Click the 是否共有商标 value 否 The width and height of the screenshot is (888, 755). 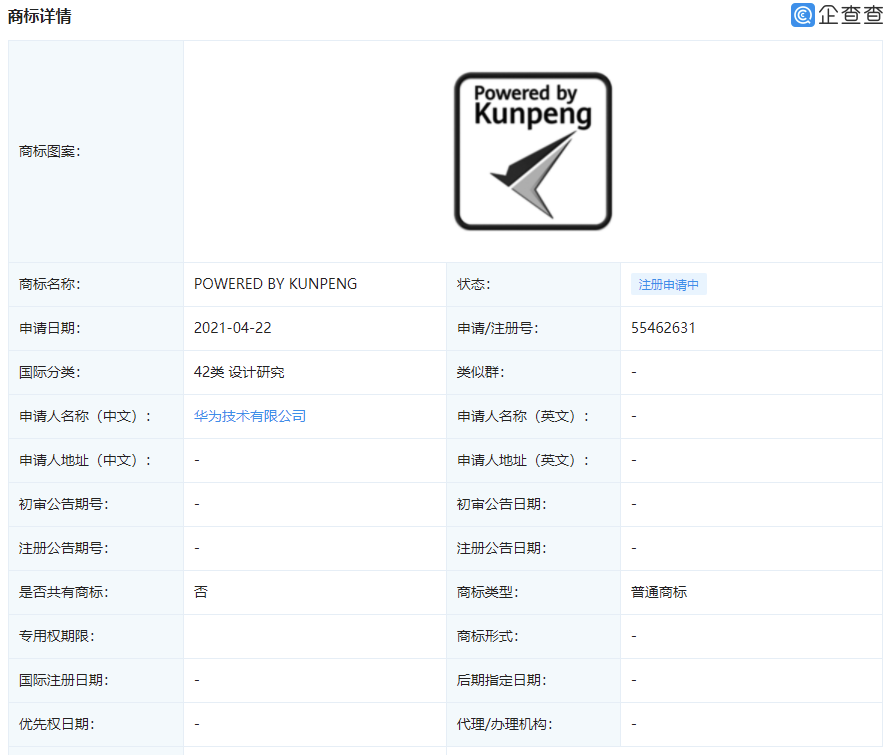(x=201, y=592)
